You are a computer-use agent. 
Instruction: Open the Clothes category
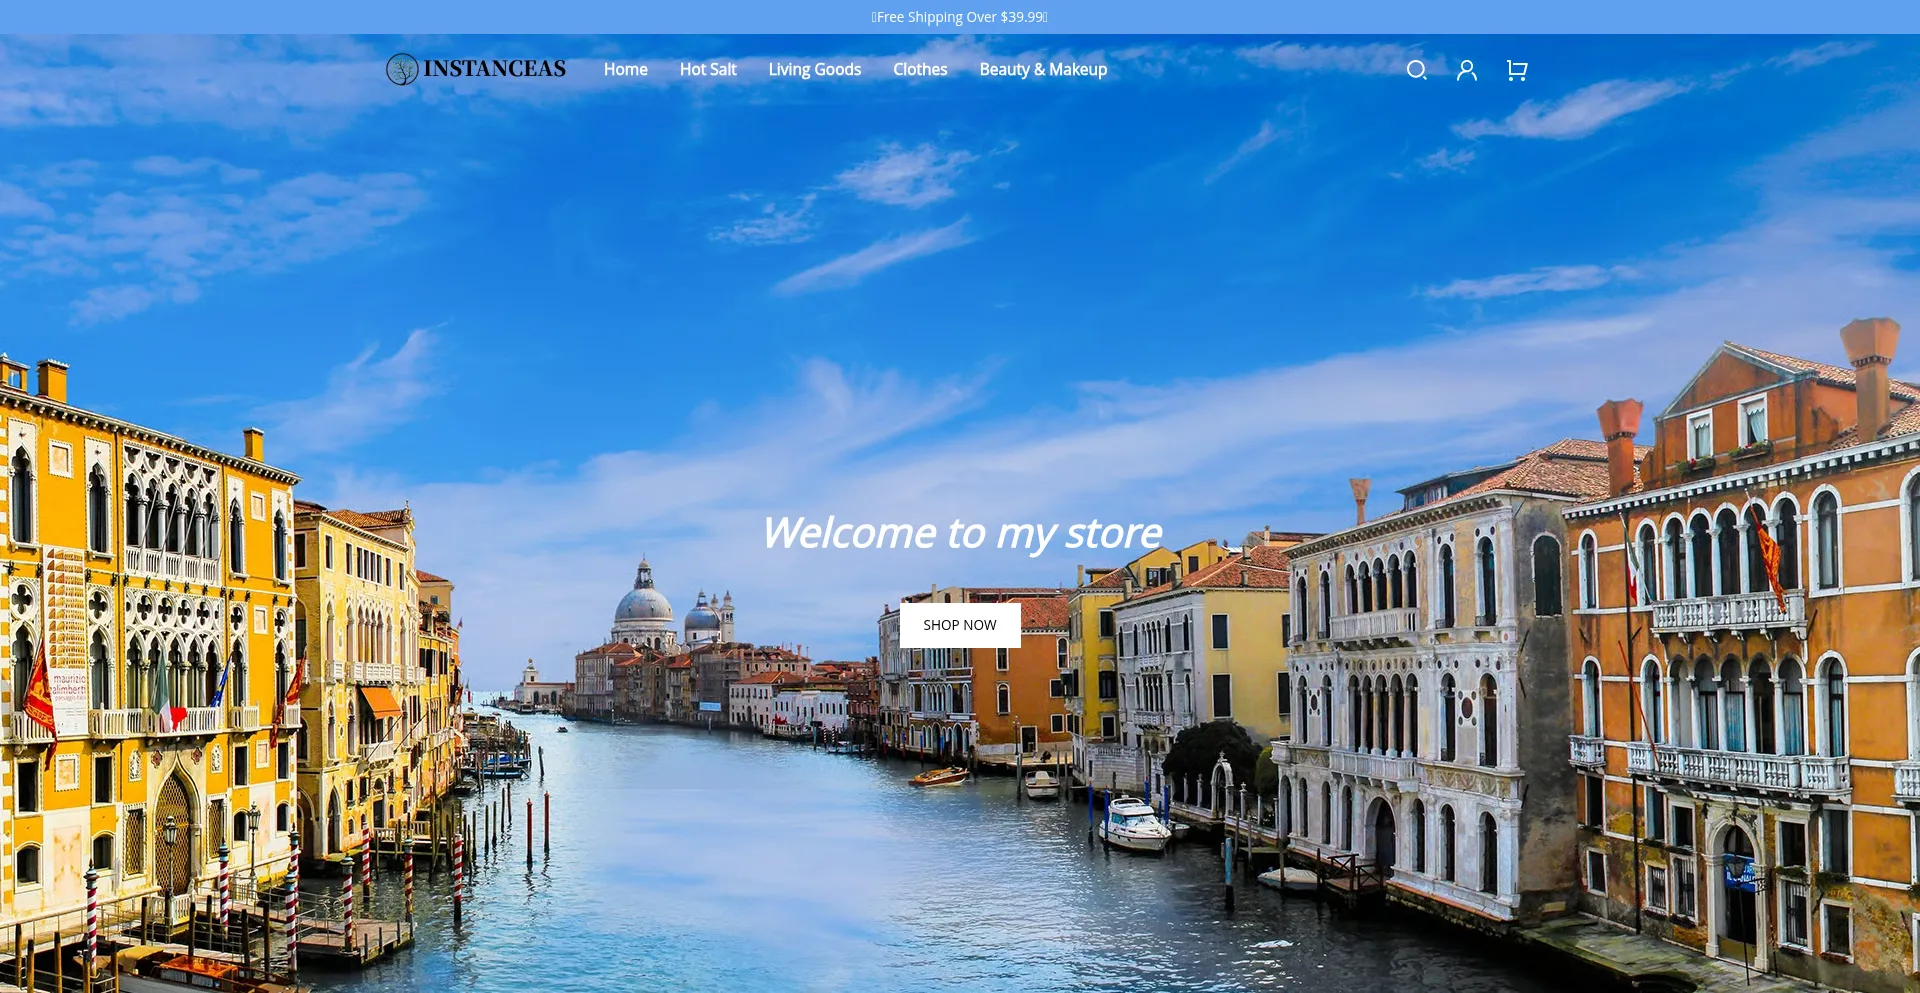tap(919, 70)
